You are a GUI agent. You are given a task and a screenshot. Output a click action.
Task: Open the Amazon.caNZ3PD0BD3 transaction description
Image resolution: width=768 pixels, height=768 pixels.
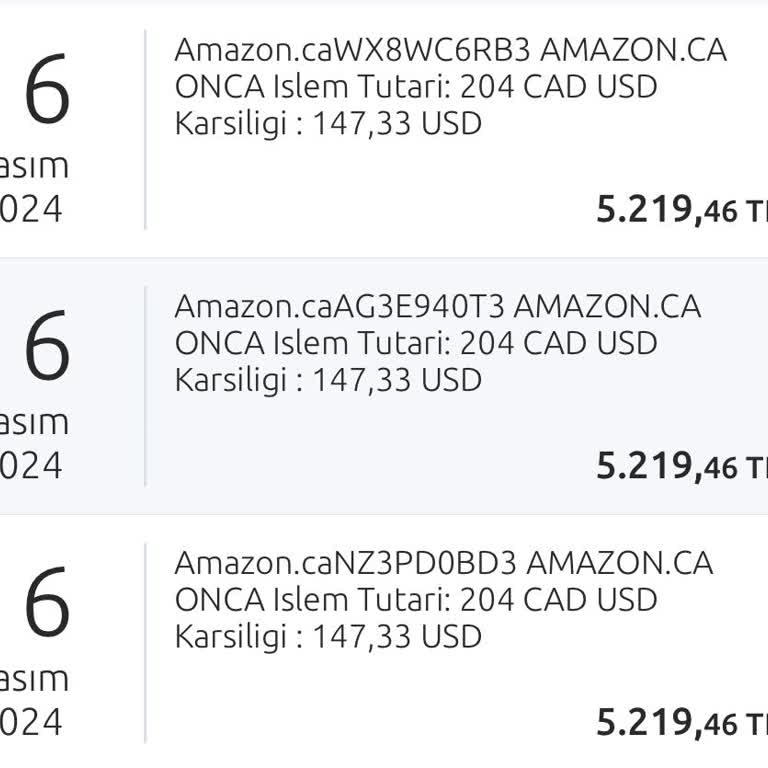tap(443, 563)
